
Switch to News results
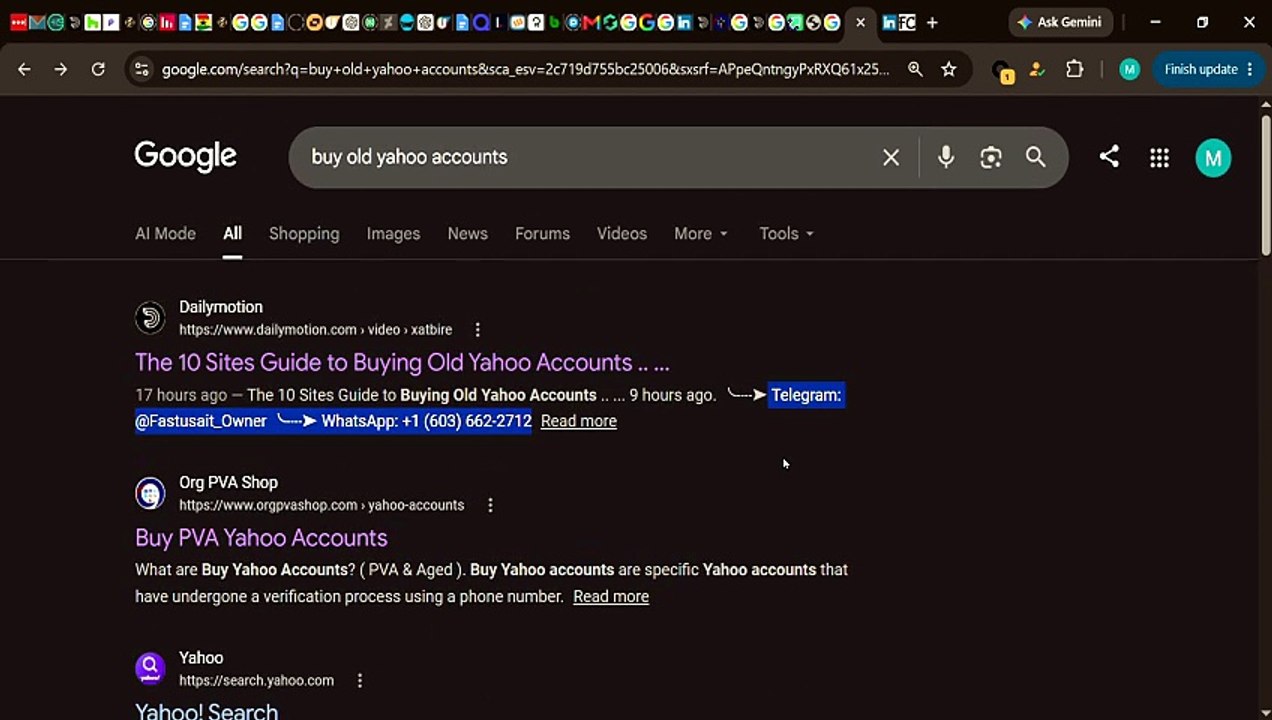coord(467,233)
